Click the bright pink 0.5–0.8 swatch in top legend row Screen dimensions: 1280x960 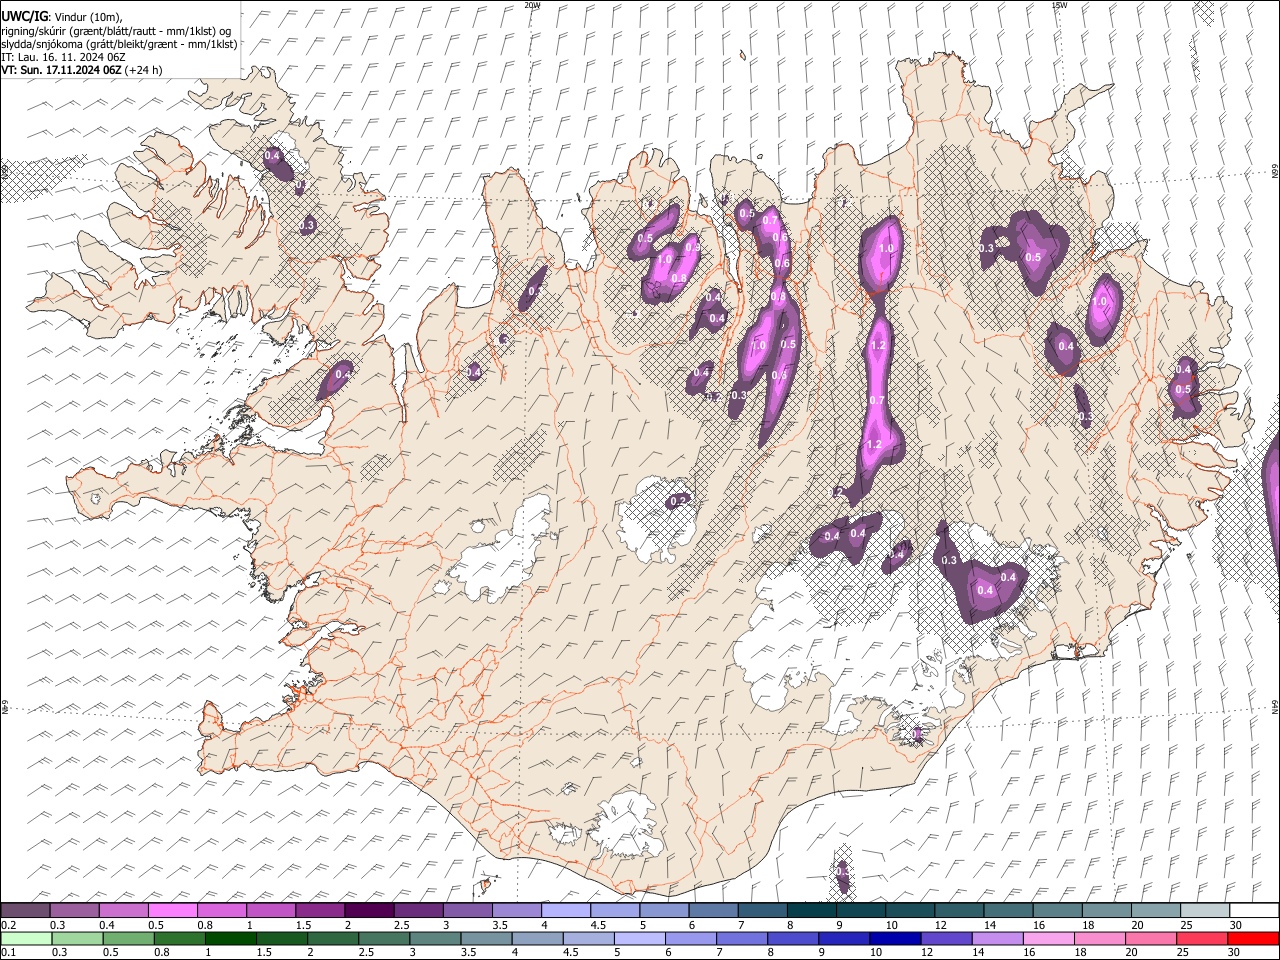[x=172, y=911]
